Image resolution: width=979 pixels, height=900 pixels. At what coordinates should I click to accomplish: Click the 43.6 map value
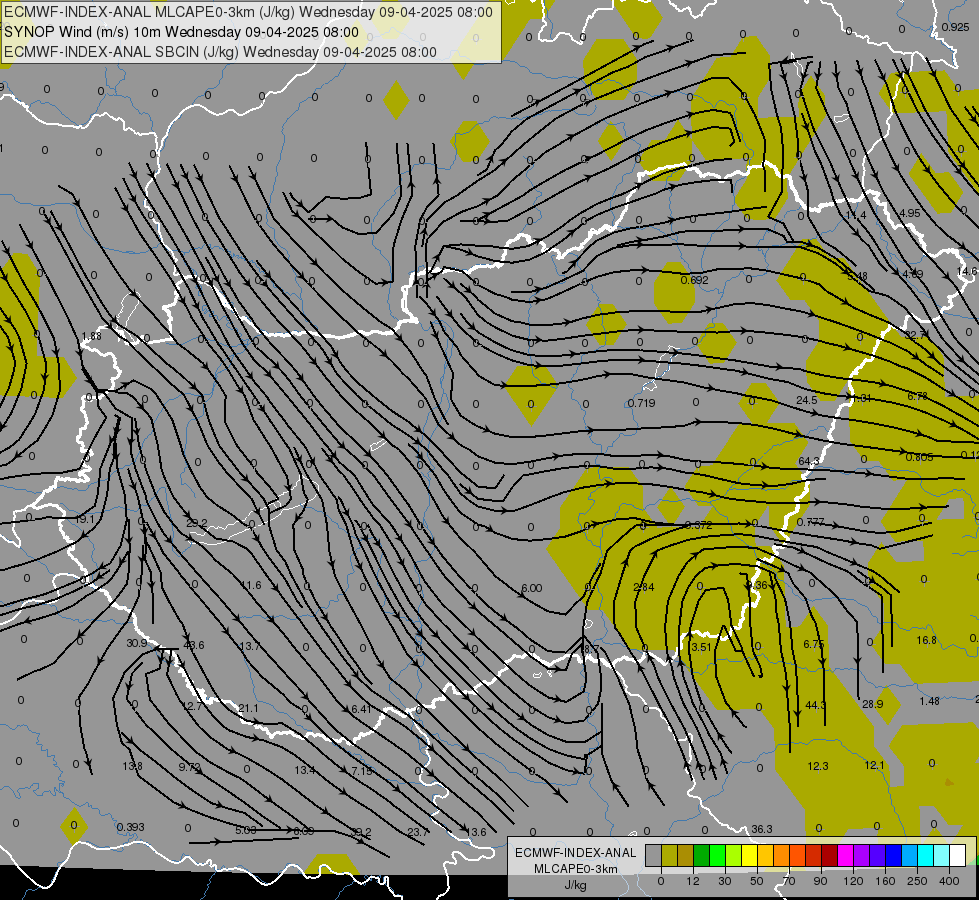click(x=193, y=645)
